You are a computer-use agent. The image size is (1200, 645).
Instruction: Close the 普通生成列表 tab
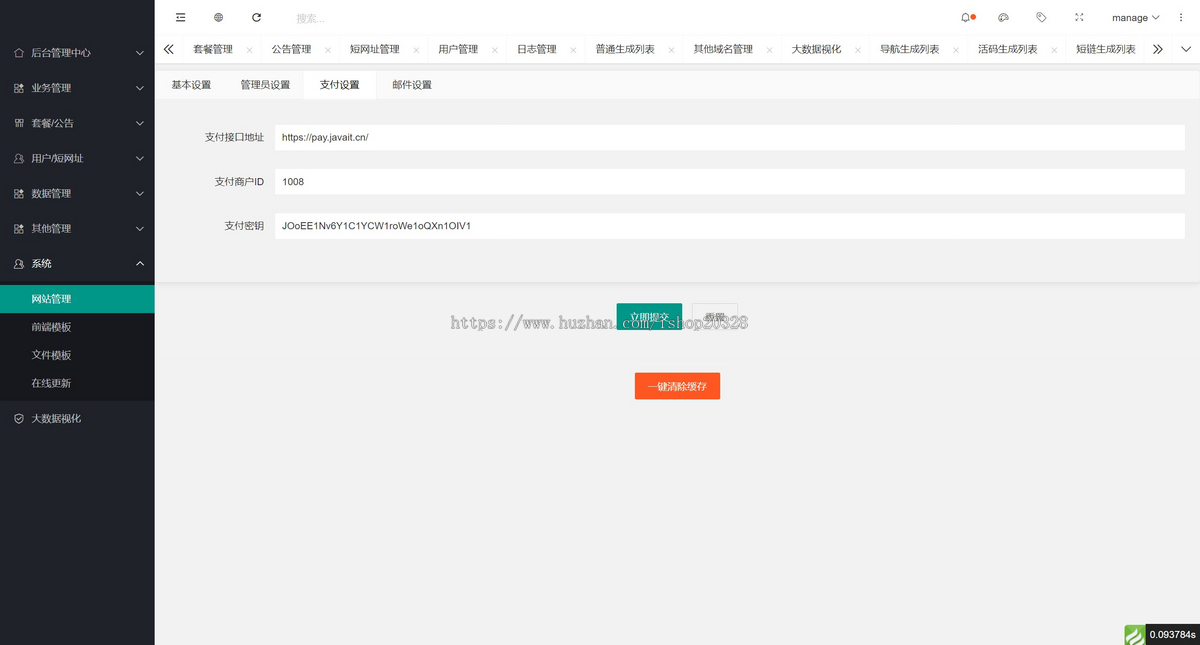click(671, 50)
